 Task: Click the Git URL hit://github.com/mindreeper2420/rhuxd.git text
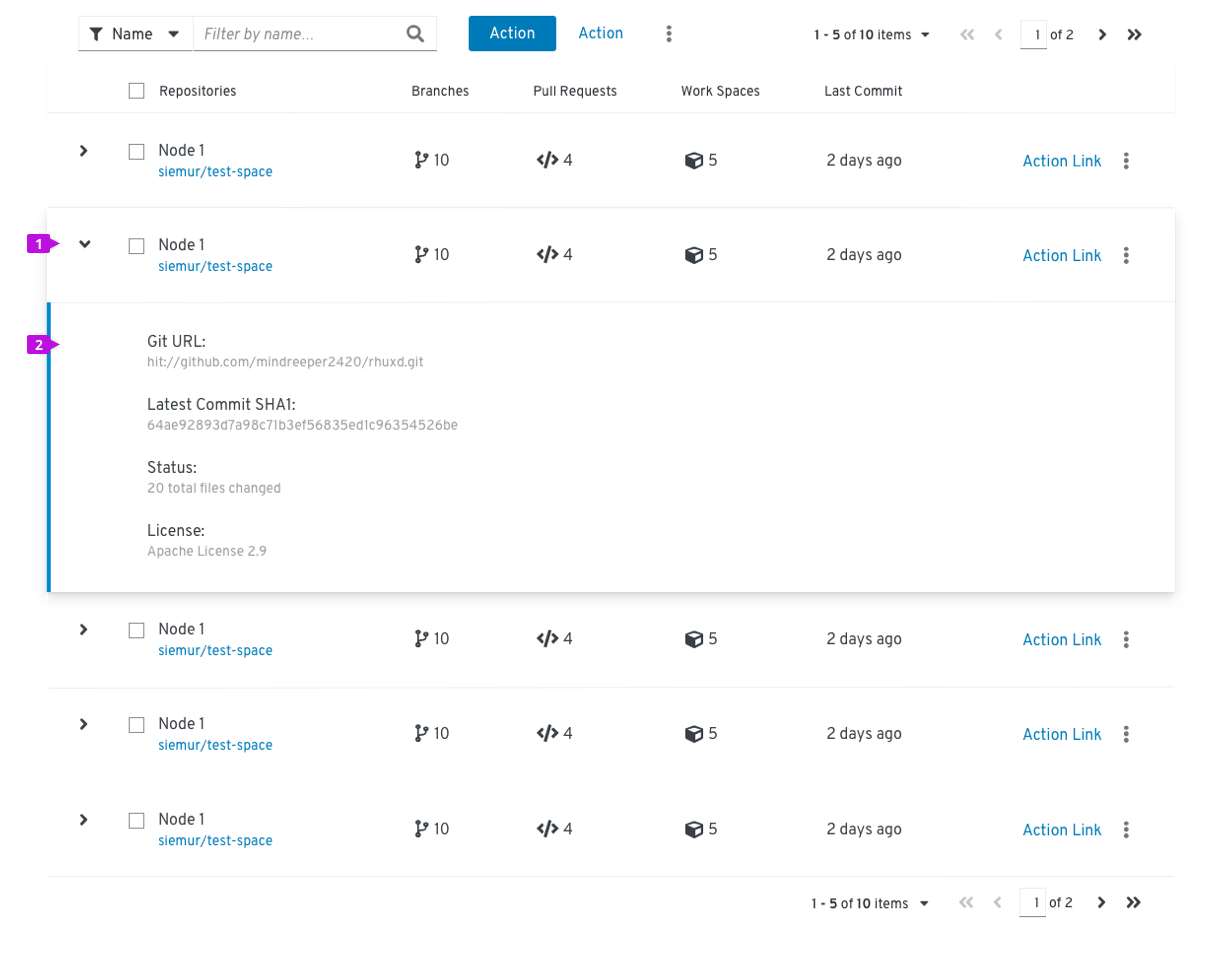(285, 363)
